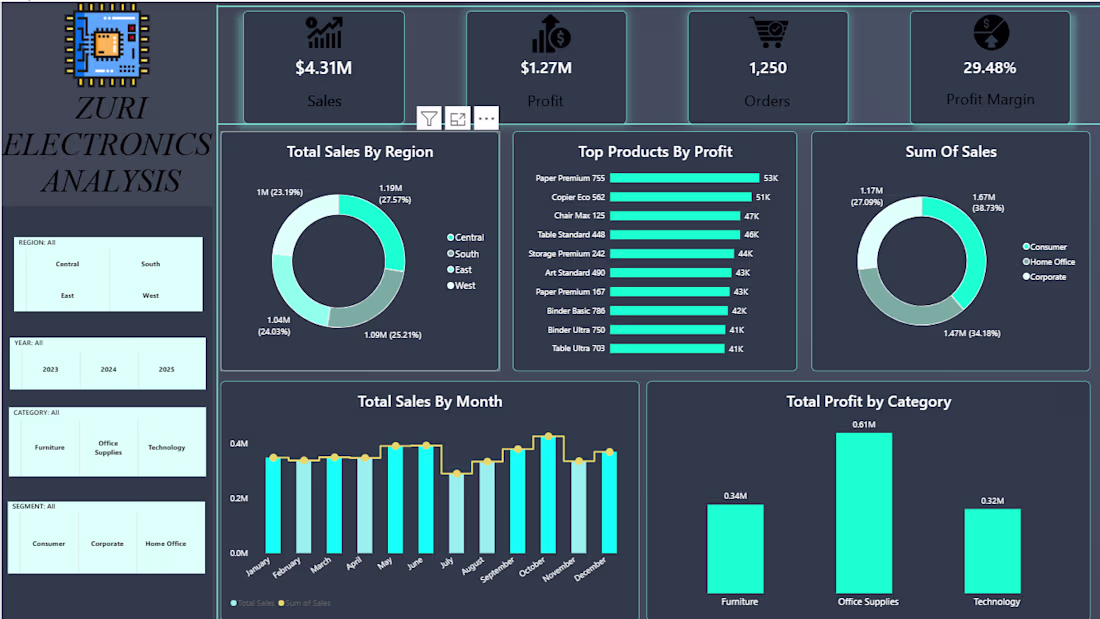The image size is (1100, 619).
Task: Click the 1.09M (25.21%) donut label
Action: [x=393, y=335]
